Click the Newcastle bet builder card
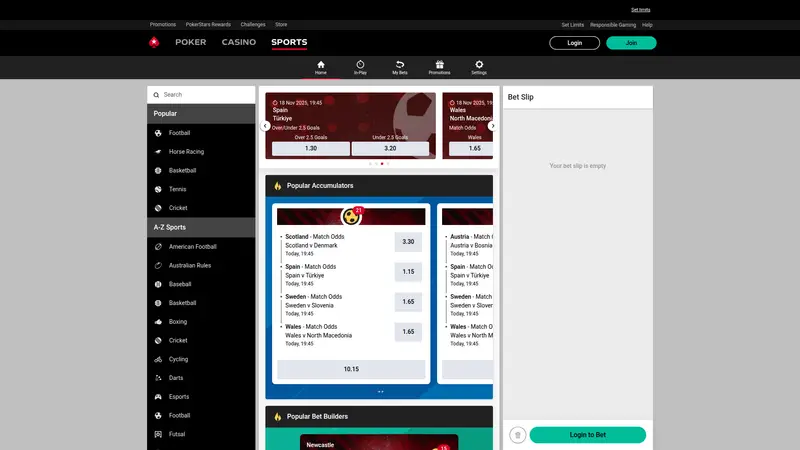 (379, 442)
